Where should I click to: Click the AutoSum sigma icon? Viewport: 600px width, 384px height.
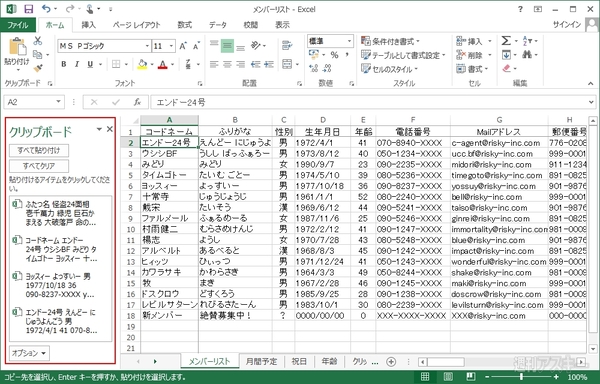506,41
